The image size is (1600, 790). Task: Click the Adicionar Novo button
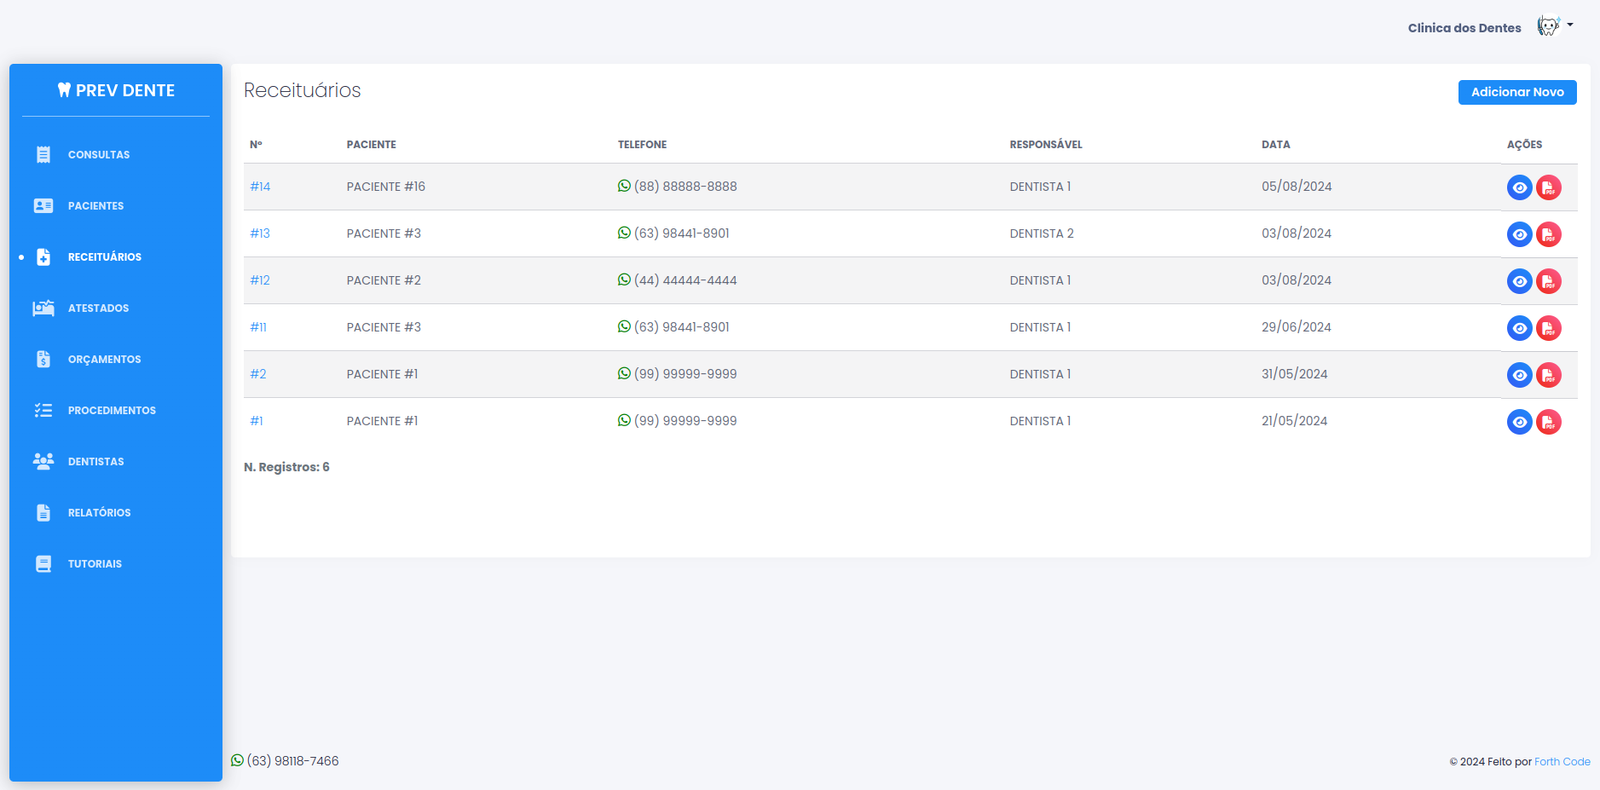click(x=1516, y=92)
